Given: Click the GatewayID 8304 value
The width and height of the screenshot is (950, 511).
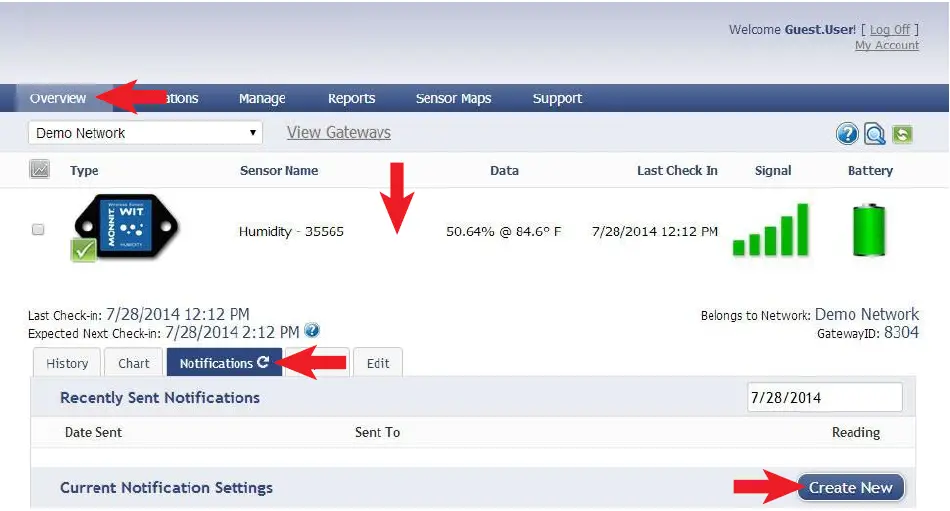Looking at the screenshot, I should pos(901,332).
